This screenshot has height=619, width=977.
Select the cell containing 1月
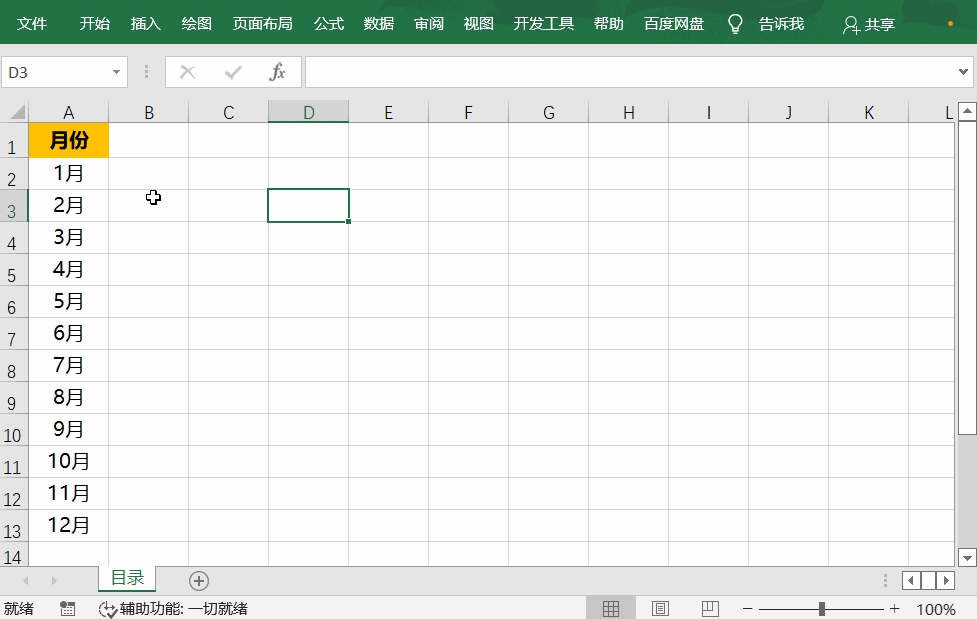[x=69, y=173]
